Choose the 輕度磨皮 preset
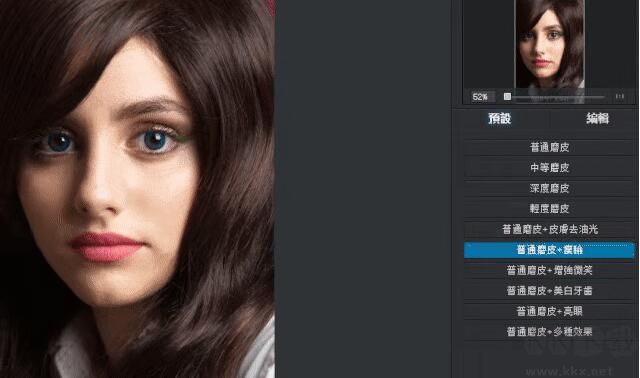This screenshot has height=378, width=640. click(549, 209)
